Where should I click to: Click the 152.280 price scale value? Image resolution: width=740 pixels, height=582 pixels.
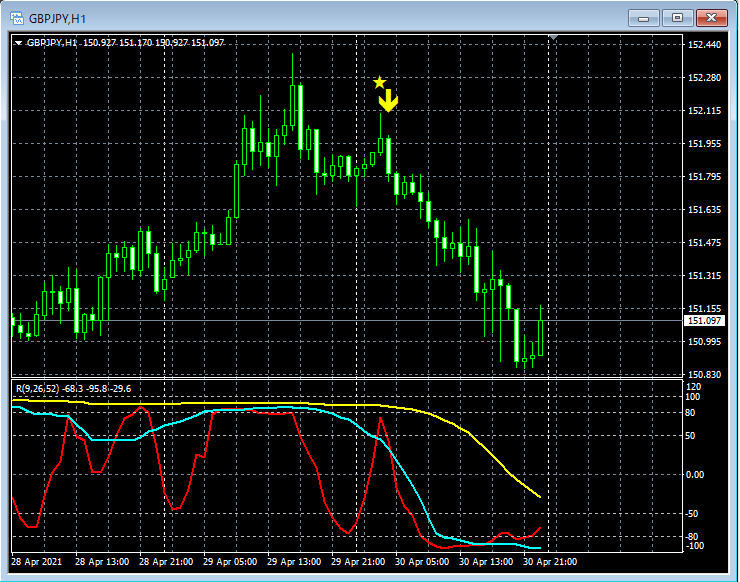[704, 78]
